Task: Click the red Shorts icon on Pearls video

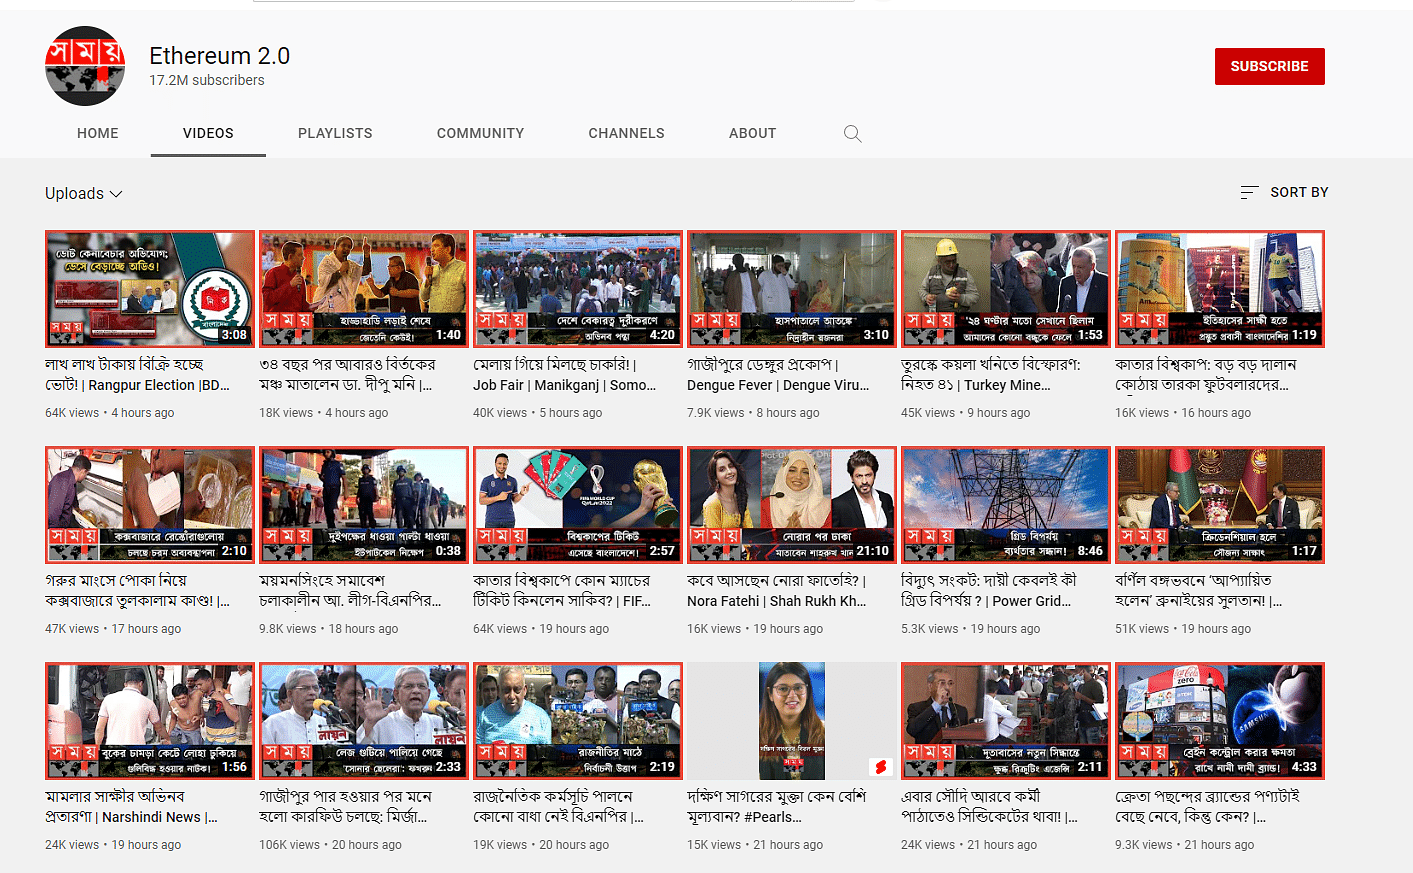Action: pos(880,767)
